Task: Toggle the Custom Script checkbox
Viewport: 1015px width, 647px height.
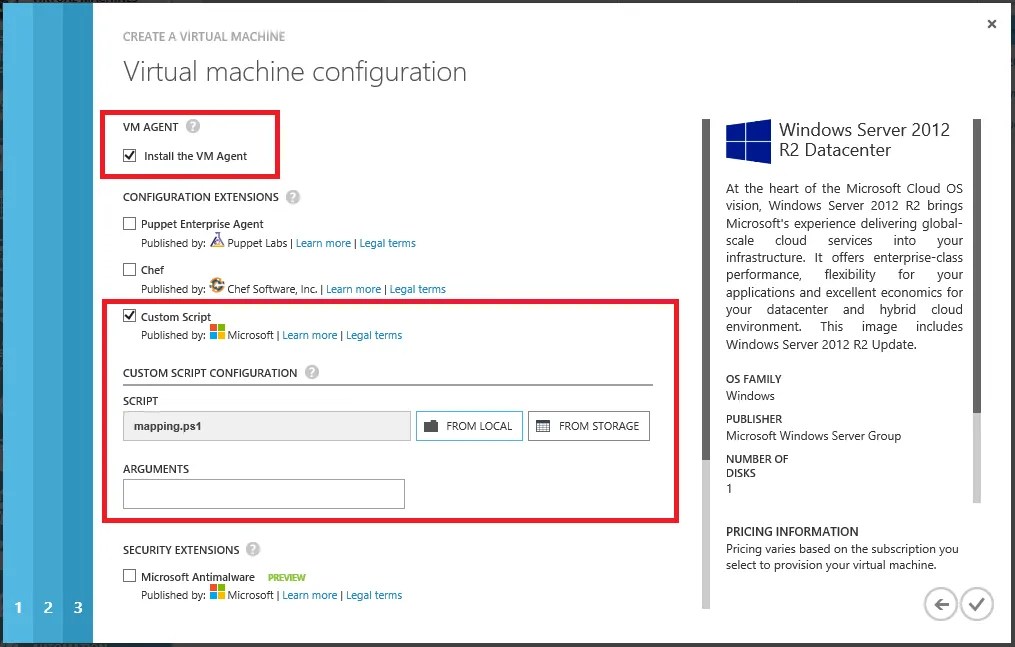Action: [x=129, y=316]
